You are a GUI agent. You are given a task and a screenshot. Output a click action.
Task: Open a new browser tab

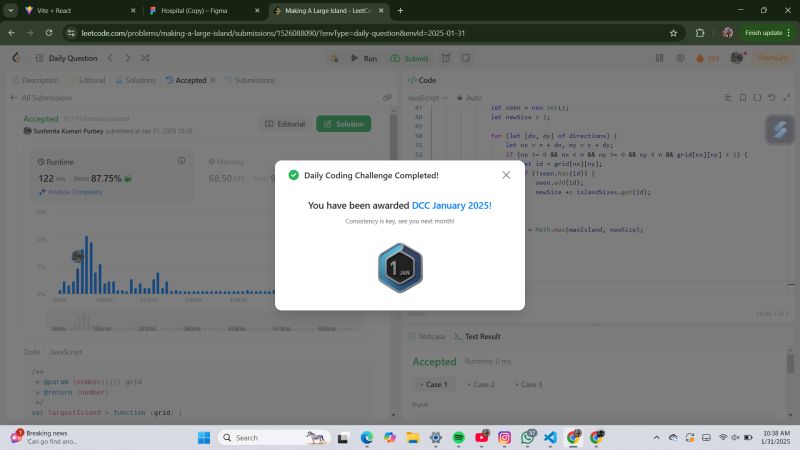point(400,10)
